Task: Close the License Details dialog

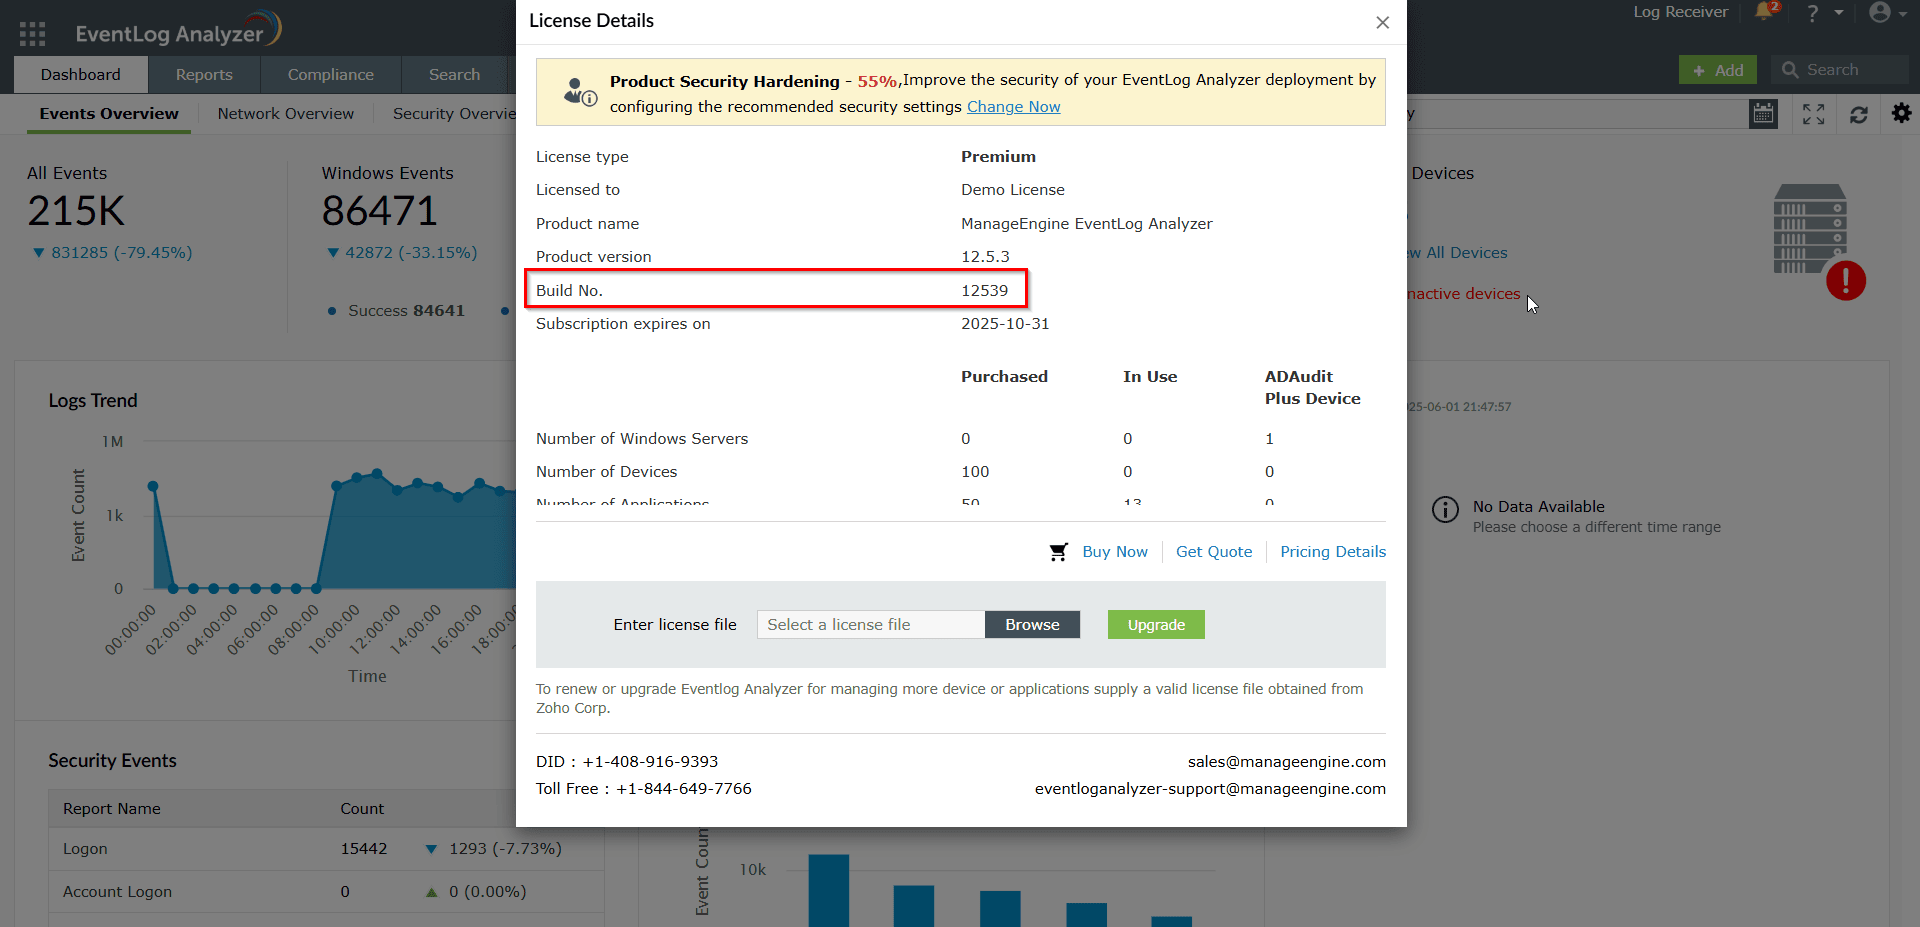Action: point(1382,22)
